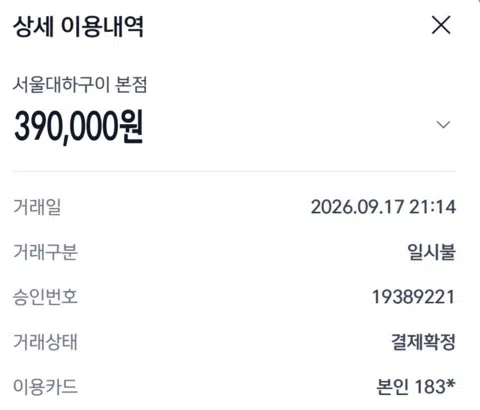The width and height of the screenshot is (480, 410).
Task: Click the approval number 19389221
Action: point(413,297)
